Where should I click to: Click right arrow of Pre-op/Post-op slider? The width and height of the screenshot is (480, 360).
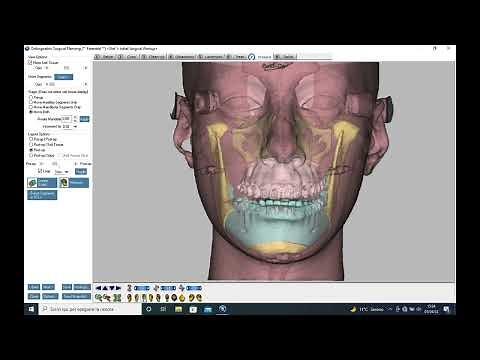coord(76,164)
